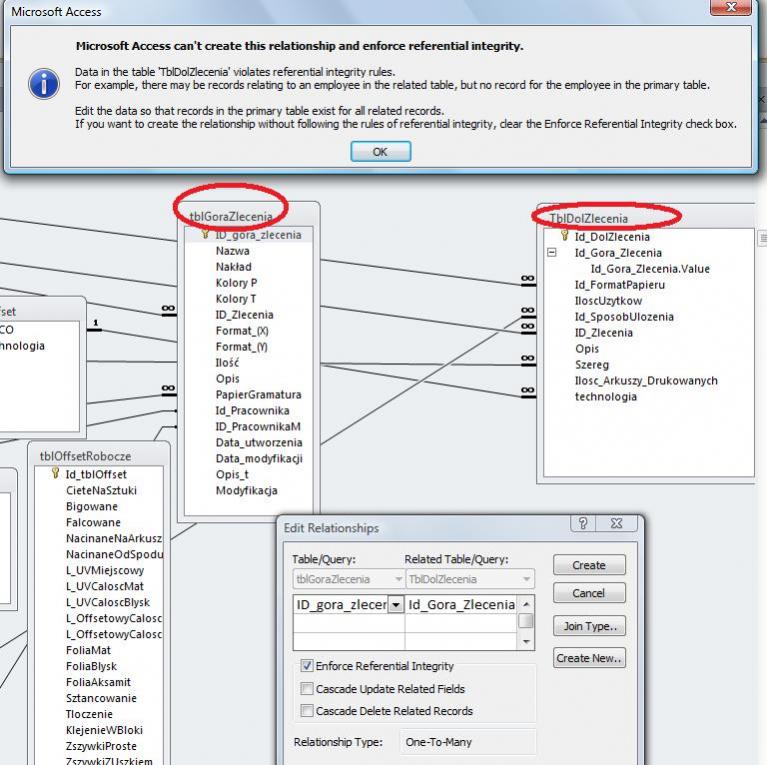Screen dimensions: 767x765
Task: Select the Format_(X) field
Action: 242,331
